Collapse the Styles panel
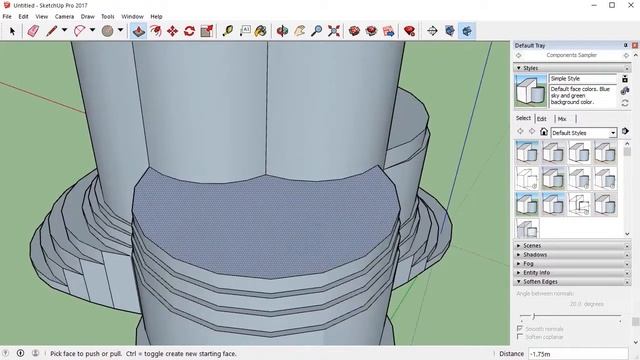This screenshot has width=640, height=360. click(571, 68)
